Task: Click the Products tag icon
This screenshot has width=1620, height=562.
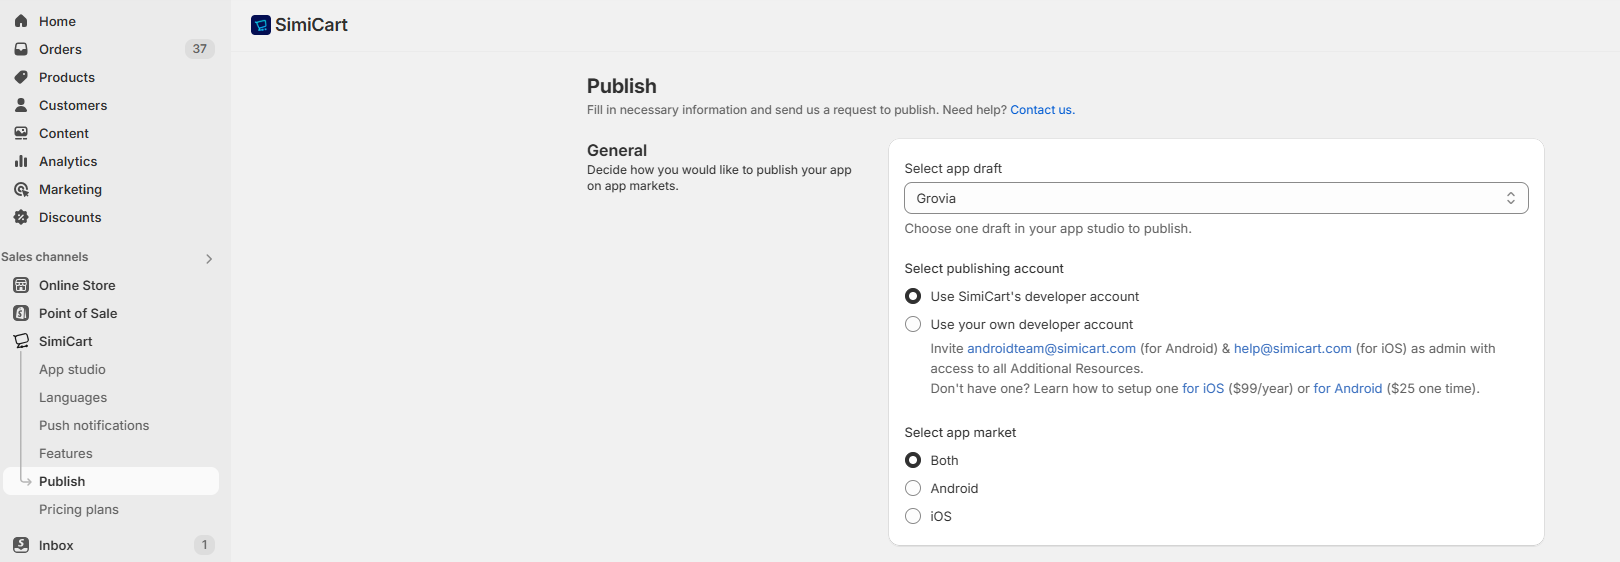Action: 21,77
